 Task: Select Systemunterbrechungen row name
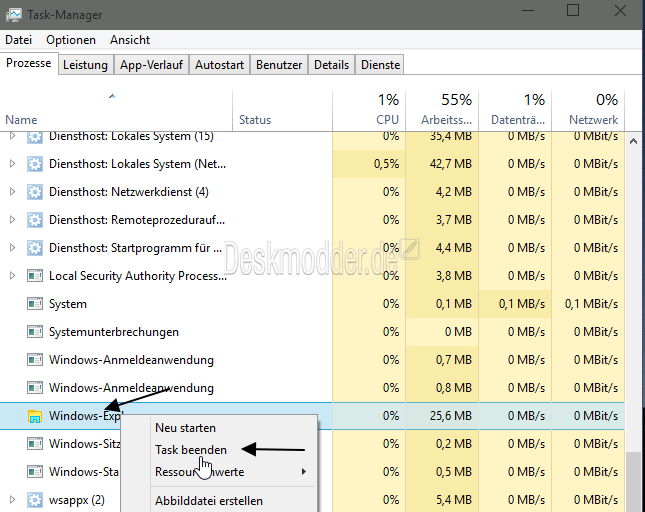pos(114,332)
